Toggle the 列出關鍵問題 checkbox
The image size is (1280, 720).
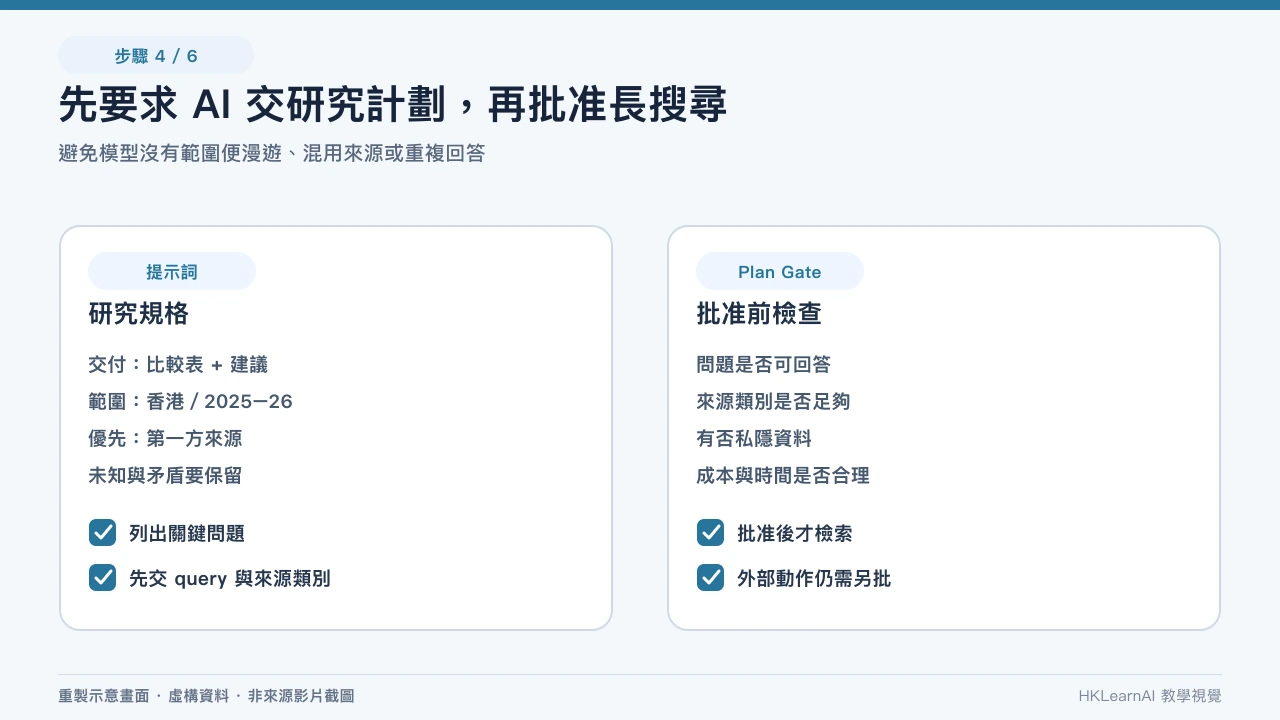[103, 532]
